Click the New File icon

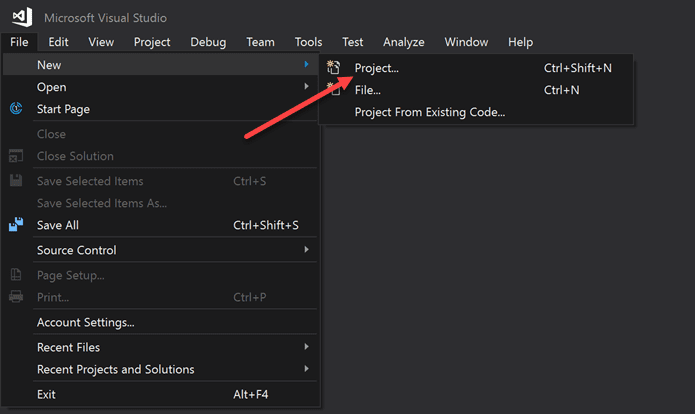click(x=335, y=90)
